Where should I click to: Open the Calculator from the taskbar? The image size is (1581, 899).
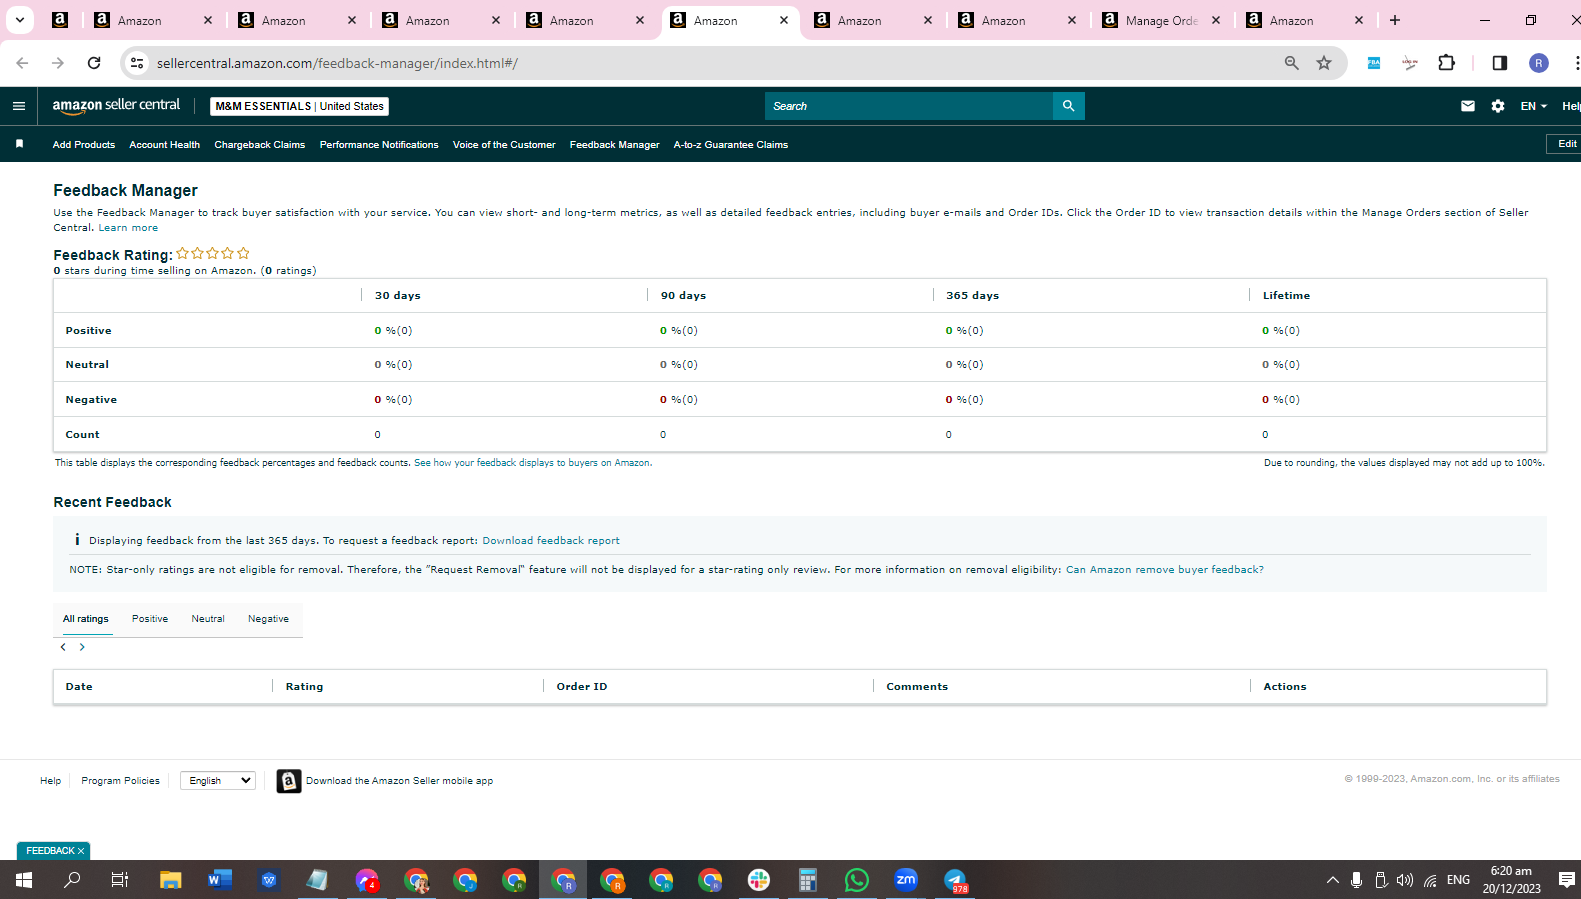[x=808, y=880]
